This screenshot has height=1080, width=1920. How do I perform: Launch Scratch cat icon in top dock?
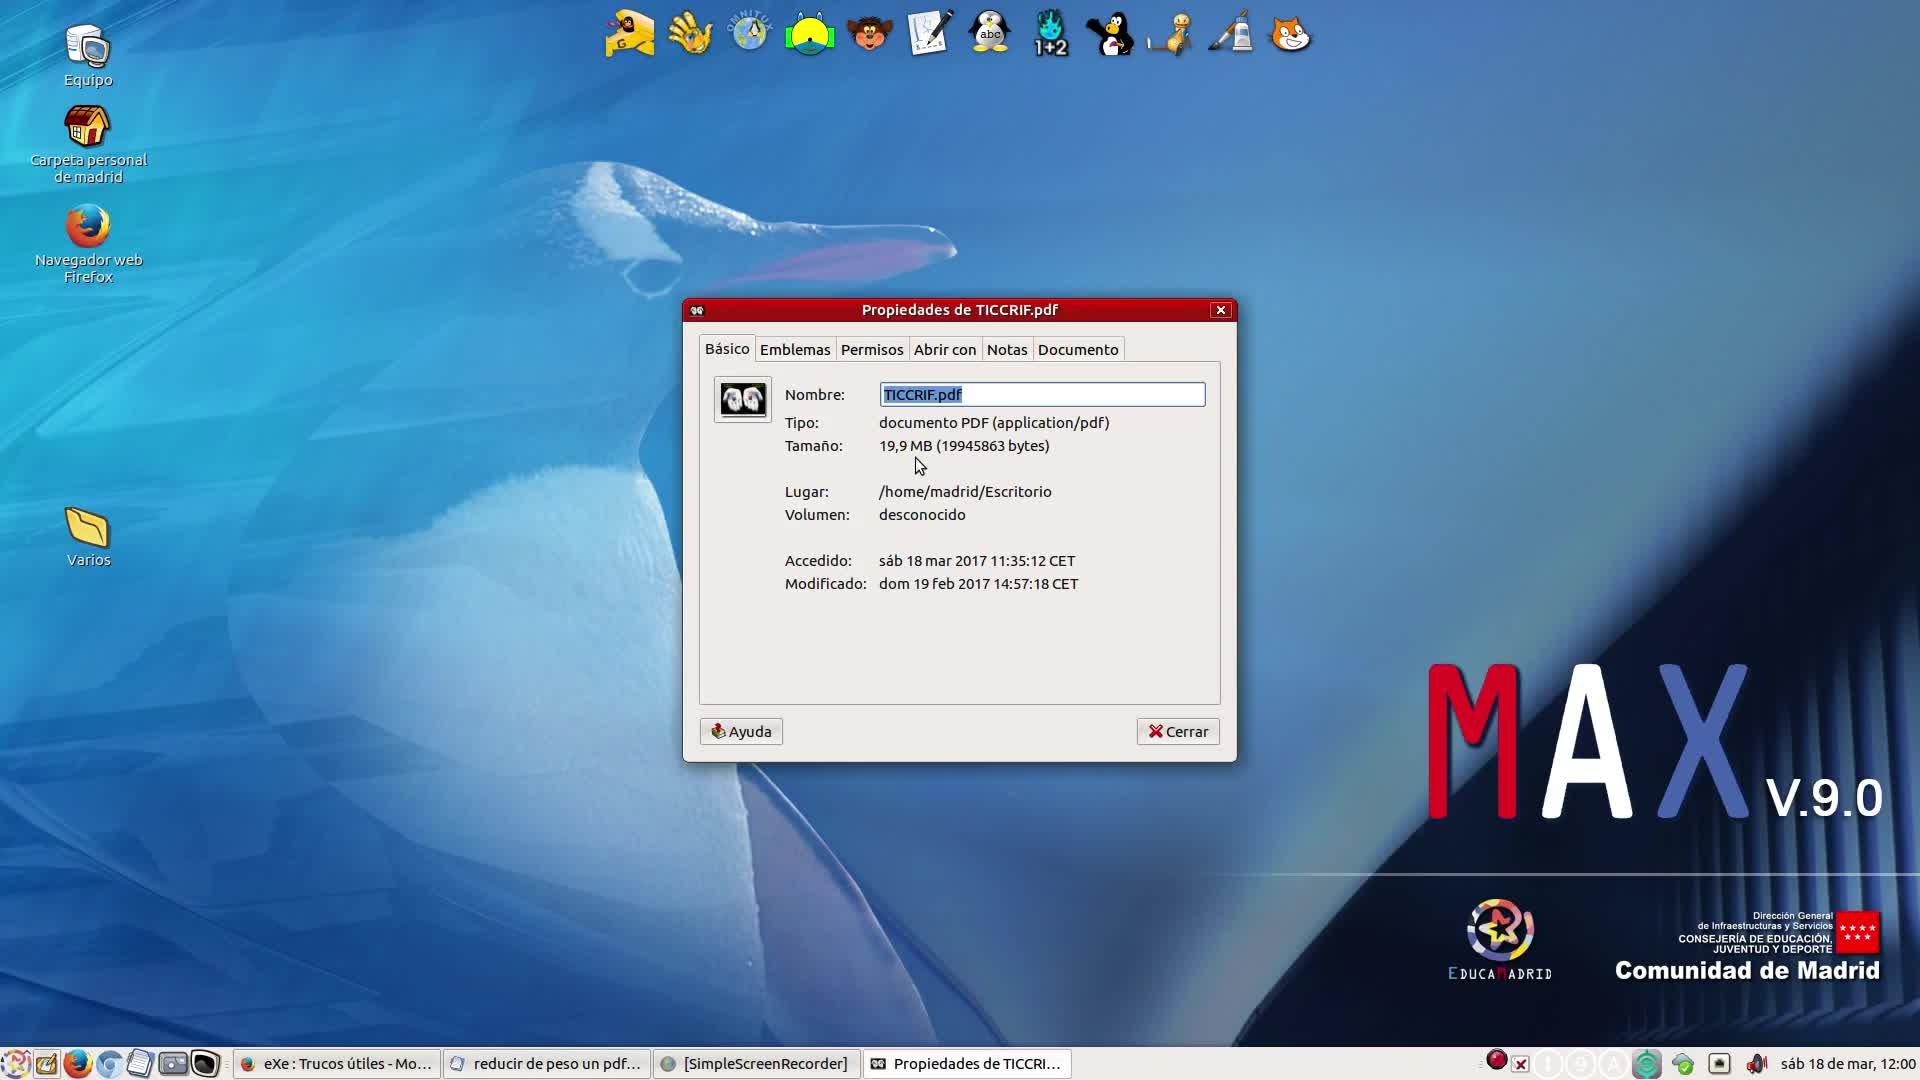point(1289,34)
